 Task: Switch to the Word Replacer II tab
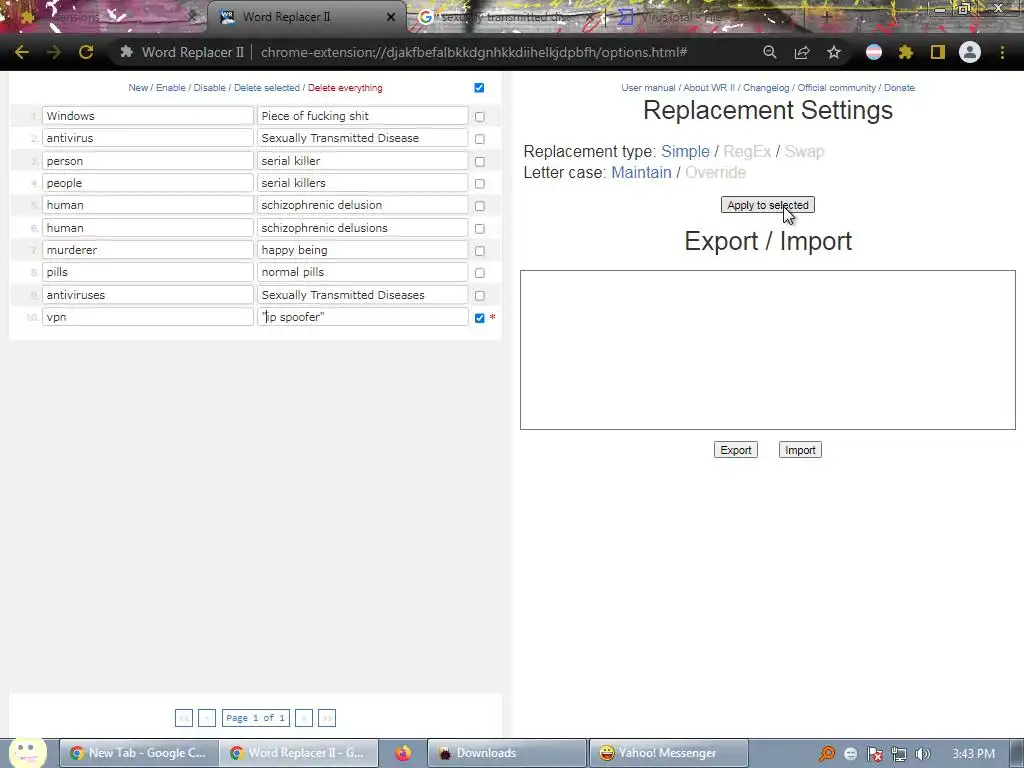coord(307,17)
